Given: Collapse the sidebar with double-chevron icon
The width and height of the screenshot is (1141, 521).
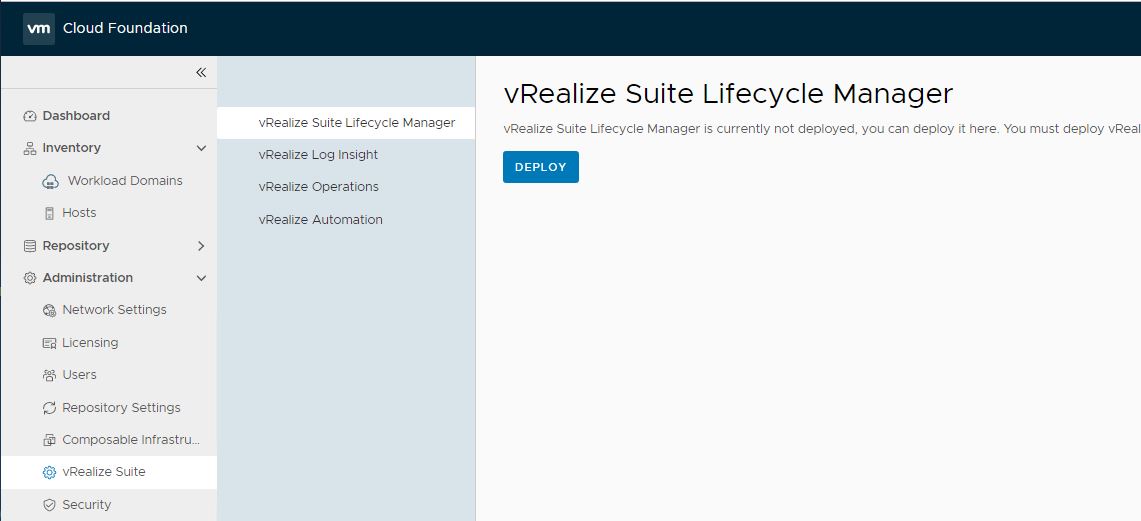Looking at the screenshot, I should coord(201,73).
